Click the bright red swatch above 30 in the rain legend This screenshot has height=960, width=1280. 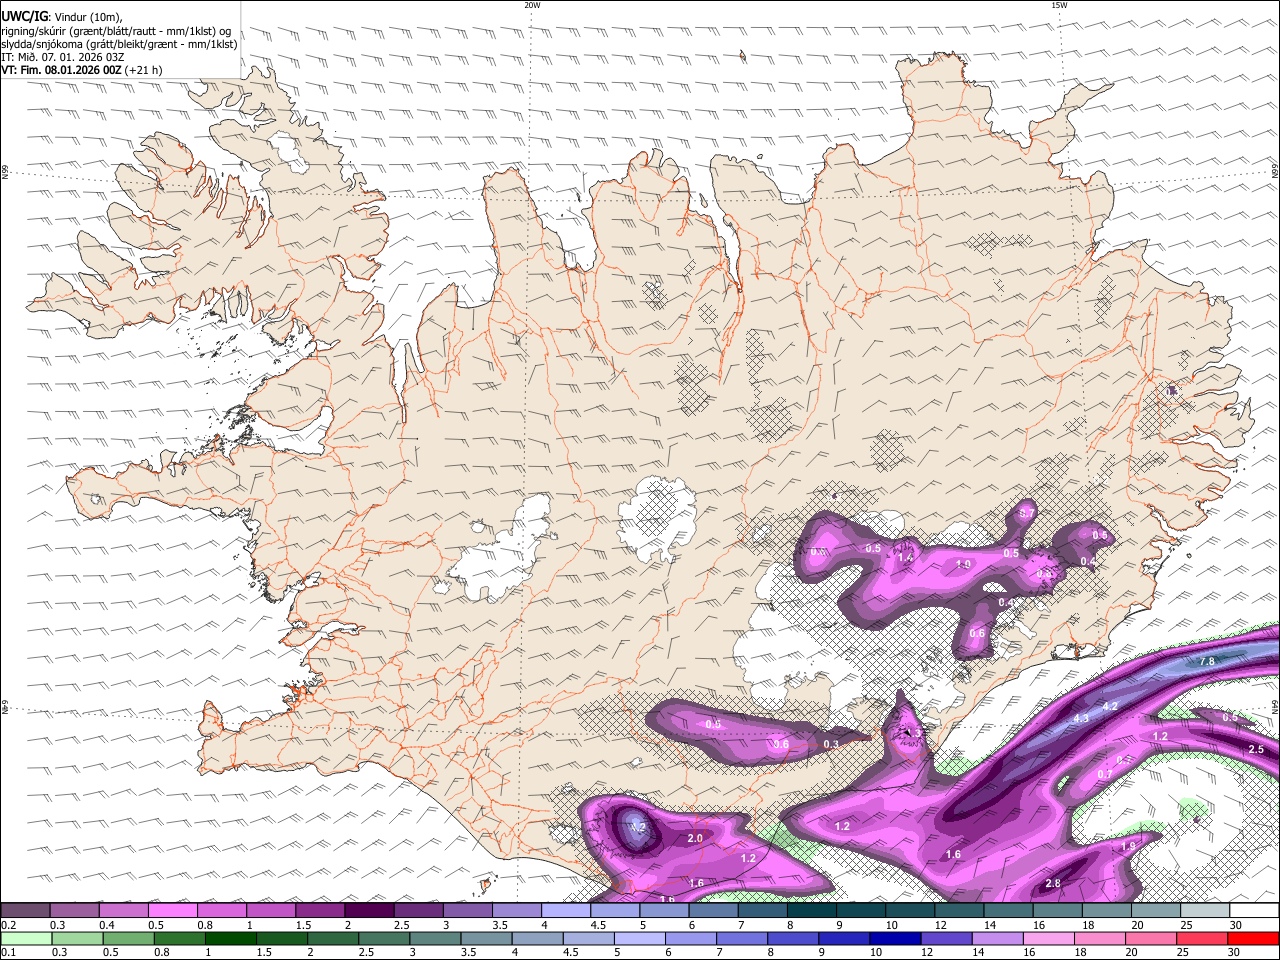(x=1254, y=939)
